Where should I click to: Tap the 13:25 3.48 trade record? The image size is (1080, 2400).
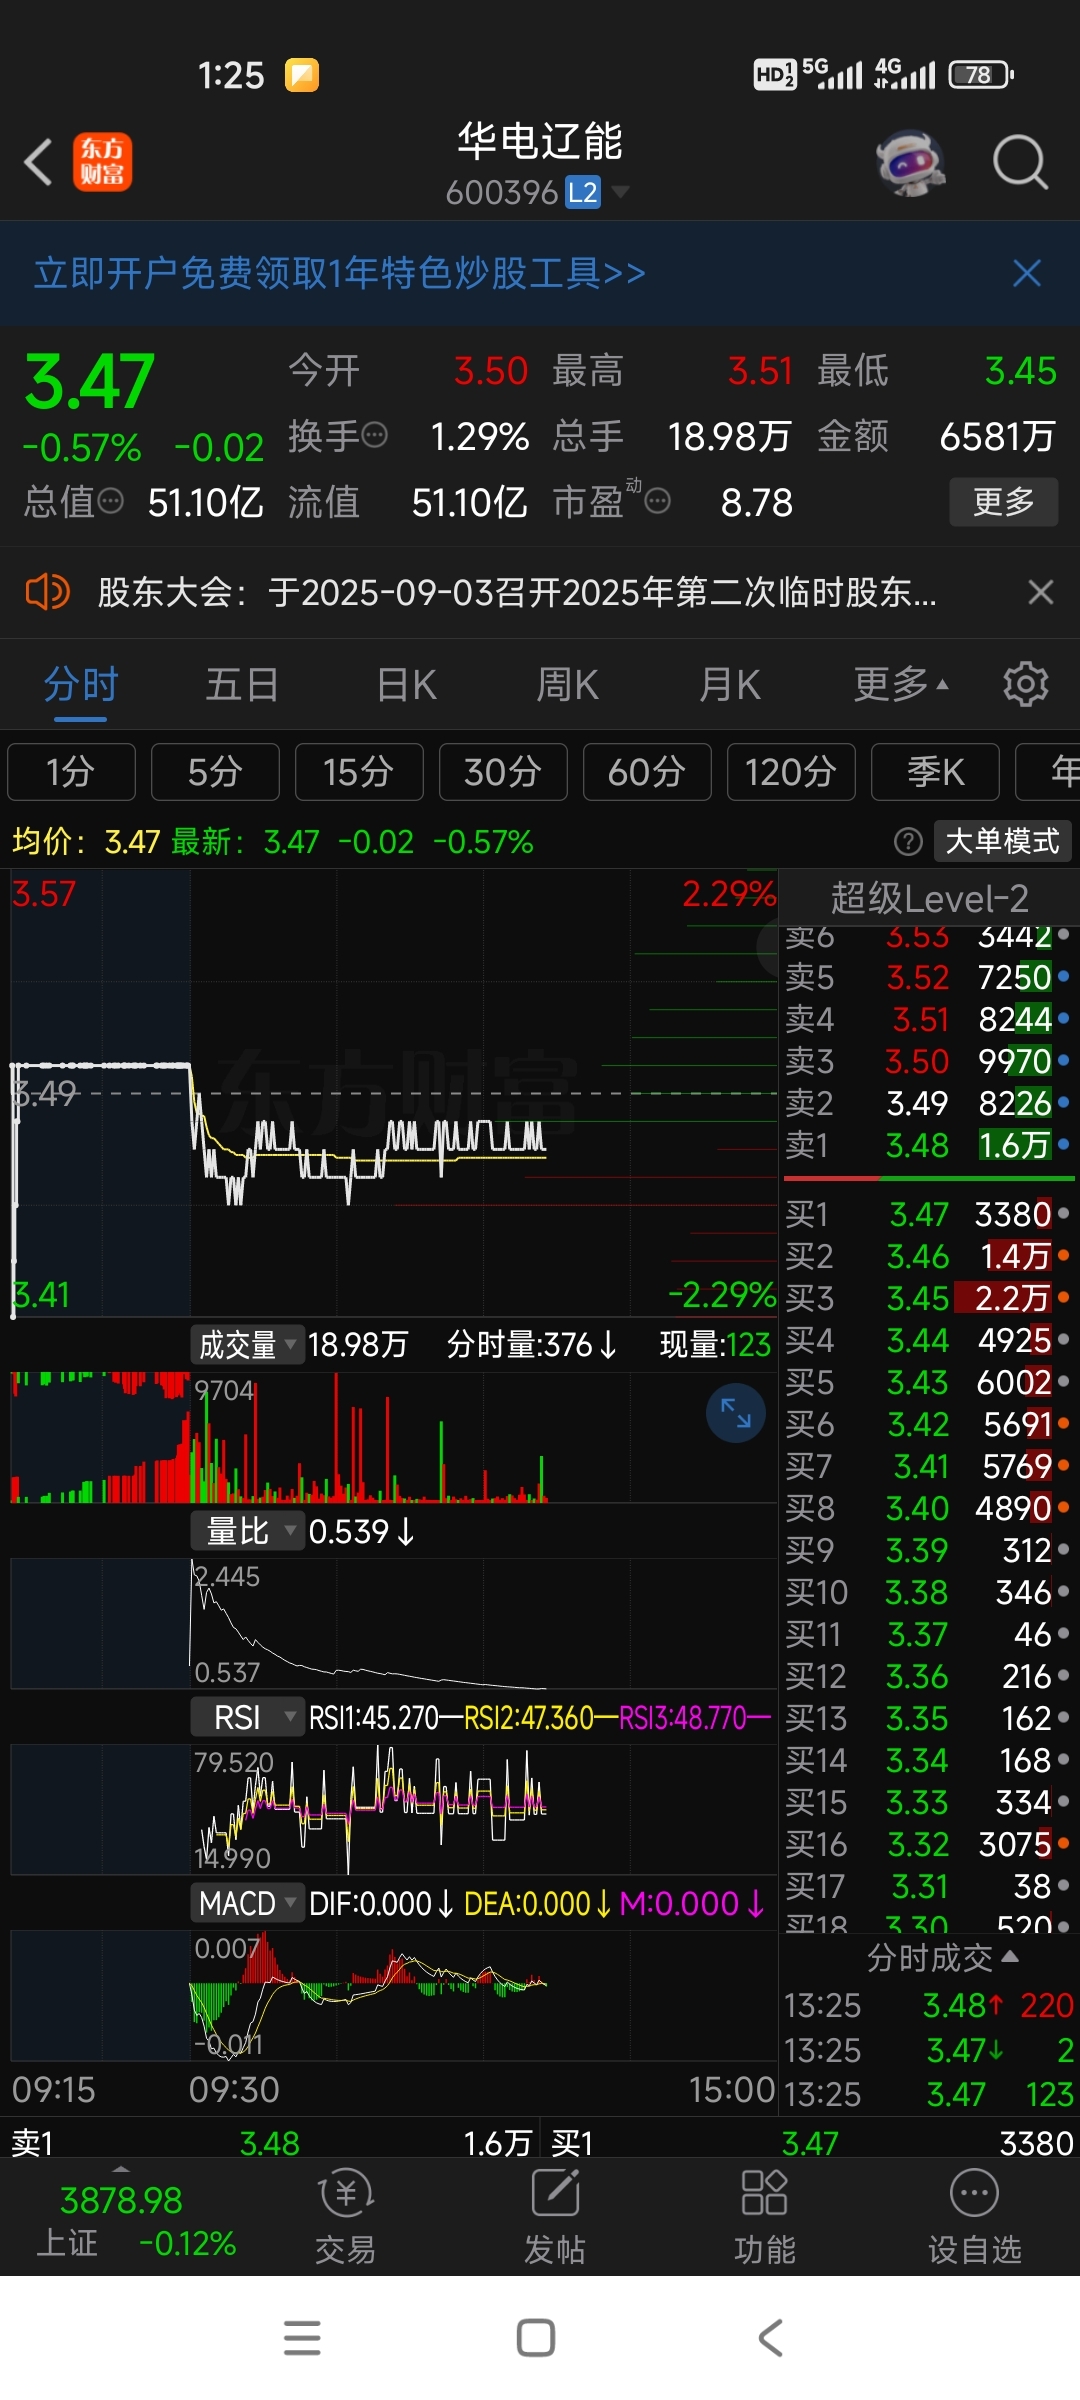(x=929, y=2005)
